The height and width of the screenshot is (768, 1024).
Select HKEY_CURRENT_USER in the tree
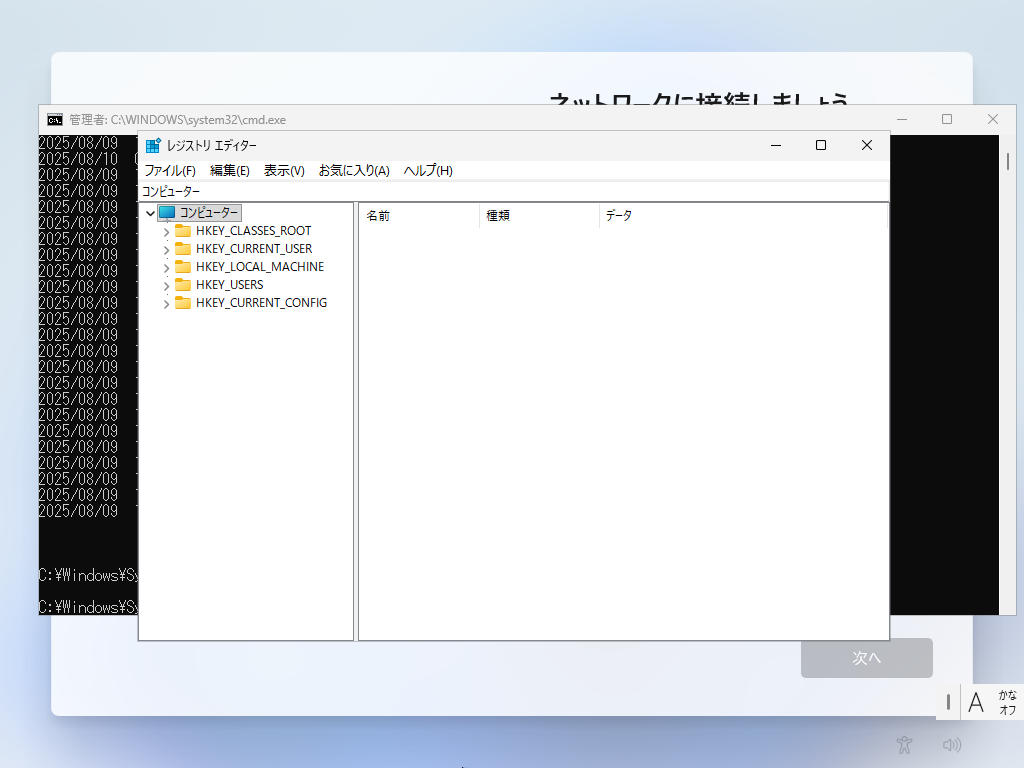pos(254,249)
